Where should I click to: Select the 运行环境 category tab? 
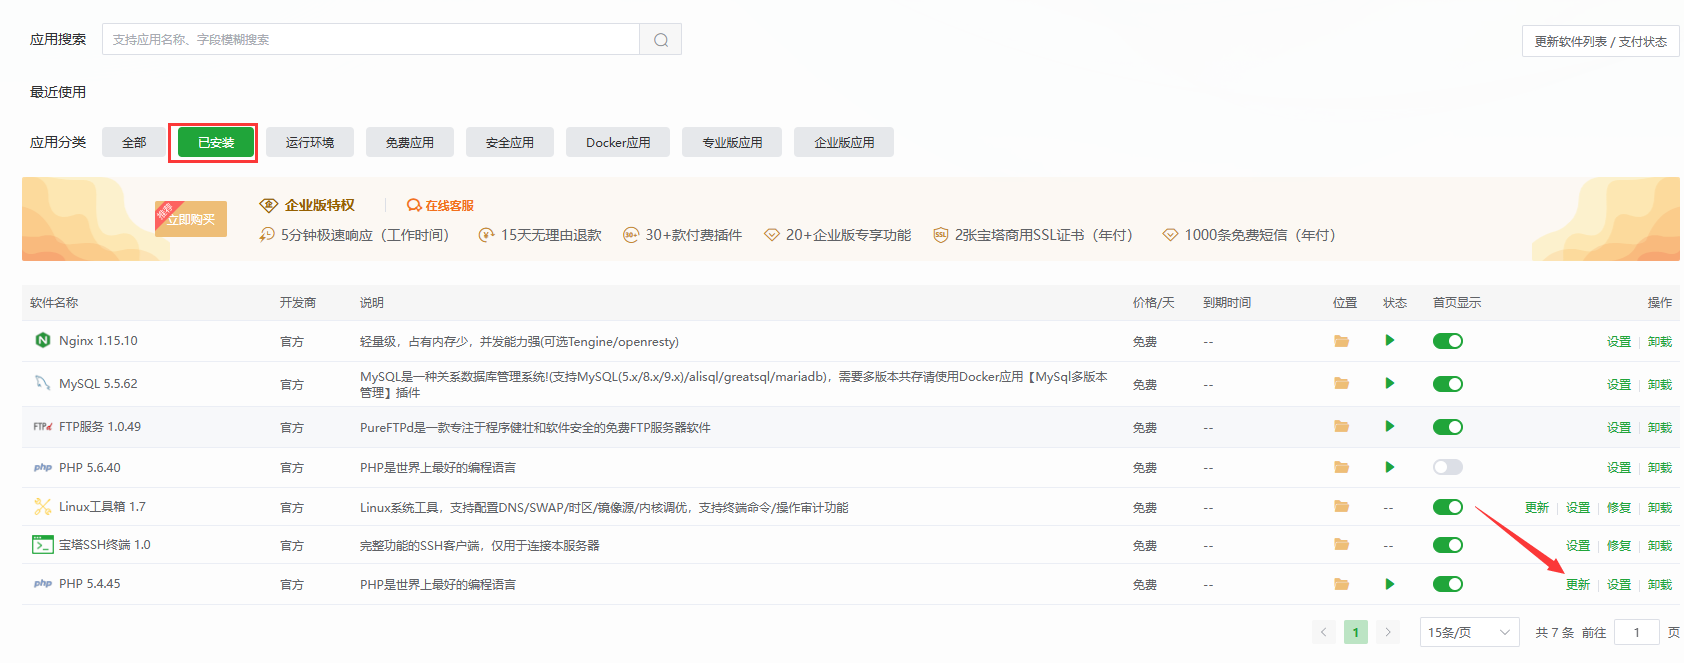pos(310,142)
